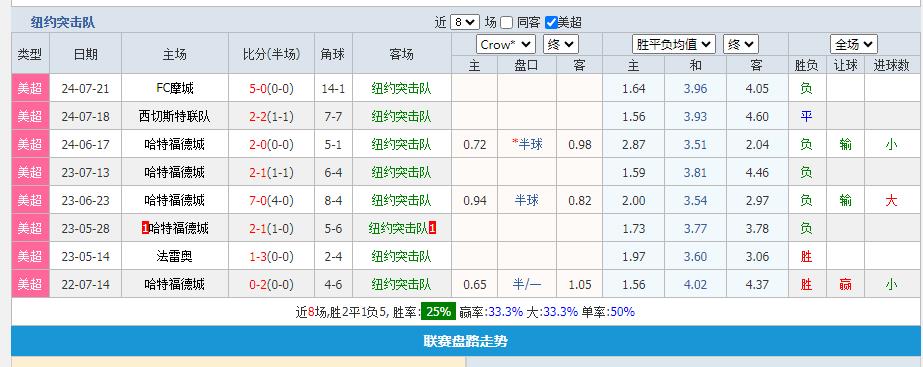Click the 角球 column header
The image size is (923, 367).
point(333,55)
